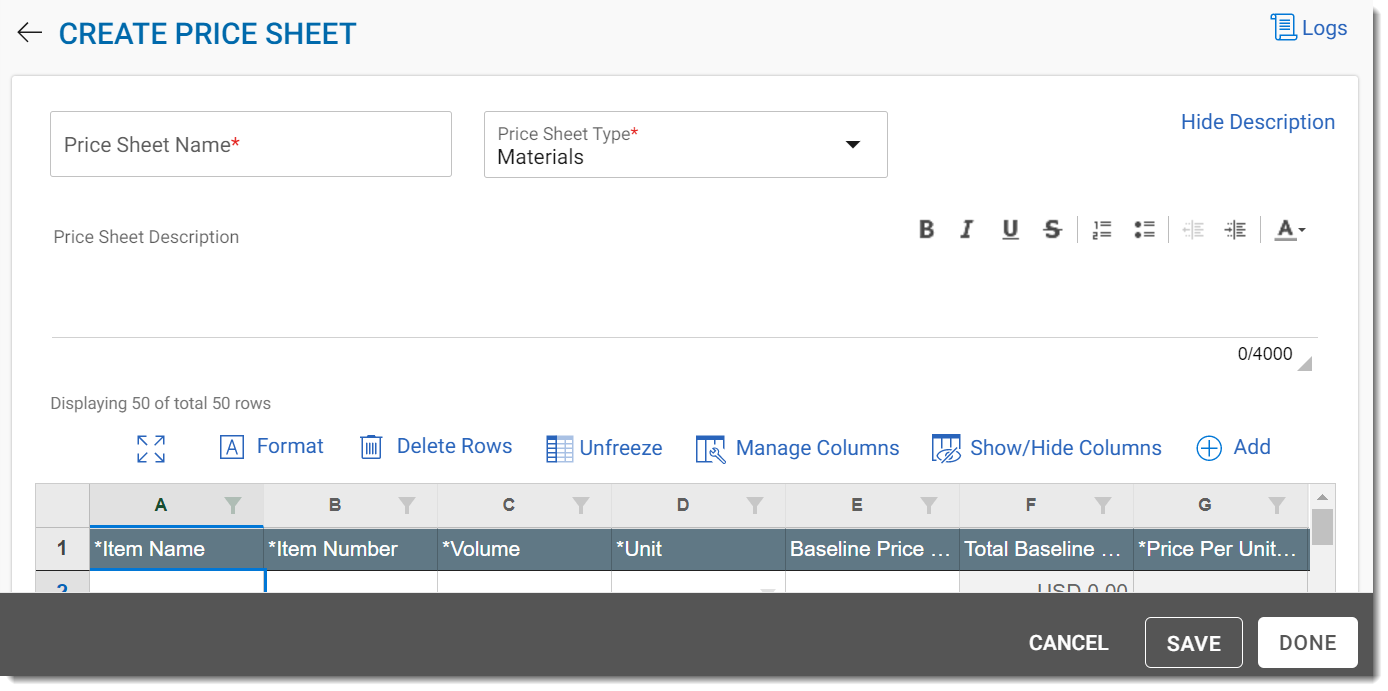This screenshot has width=1388, height=691.
Task: Open Show/Hide Columns options
Action: pyautogui.click(x=1046, y=448)
